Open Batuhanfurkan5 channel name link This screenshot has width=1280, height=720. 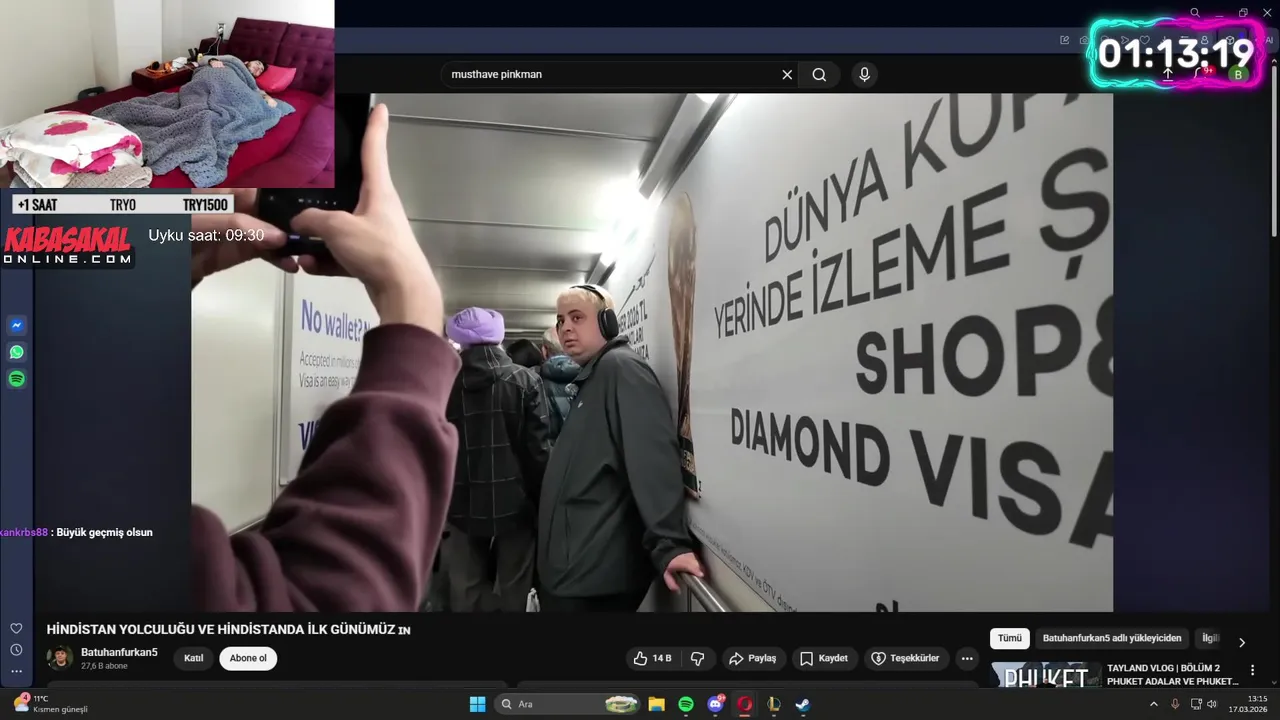(119, 652)
